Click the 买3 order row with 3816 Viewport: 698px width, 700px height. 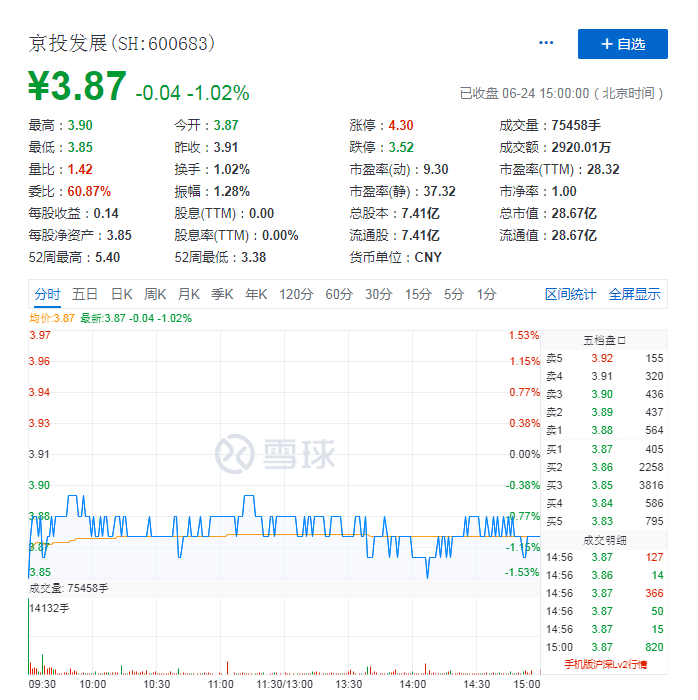(605, 485)
